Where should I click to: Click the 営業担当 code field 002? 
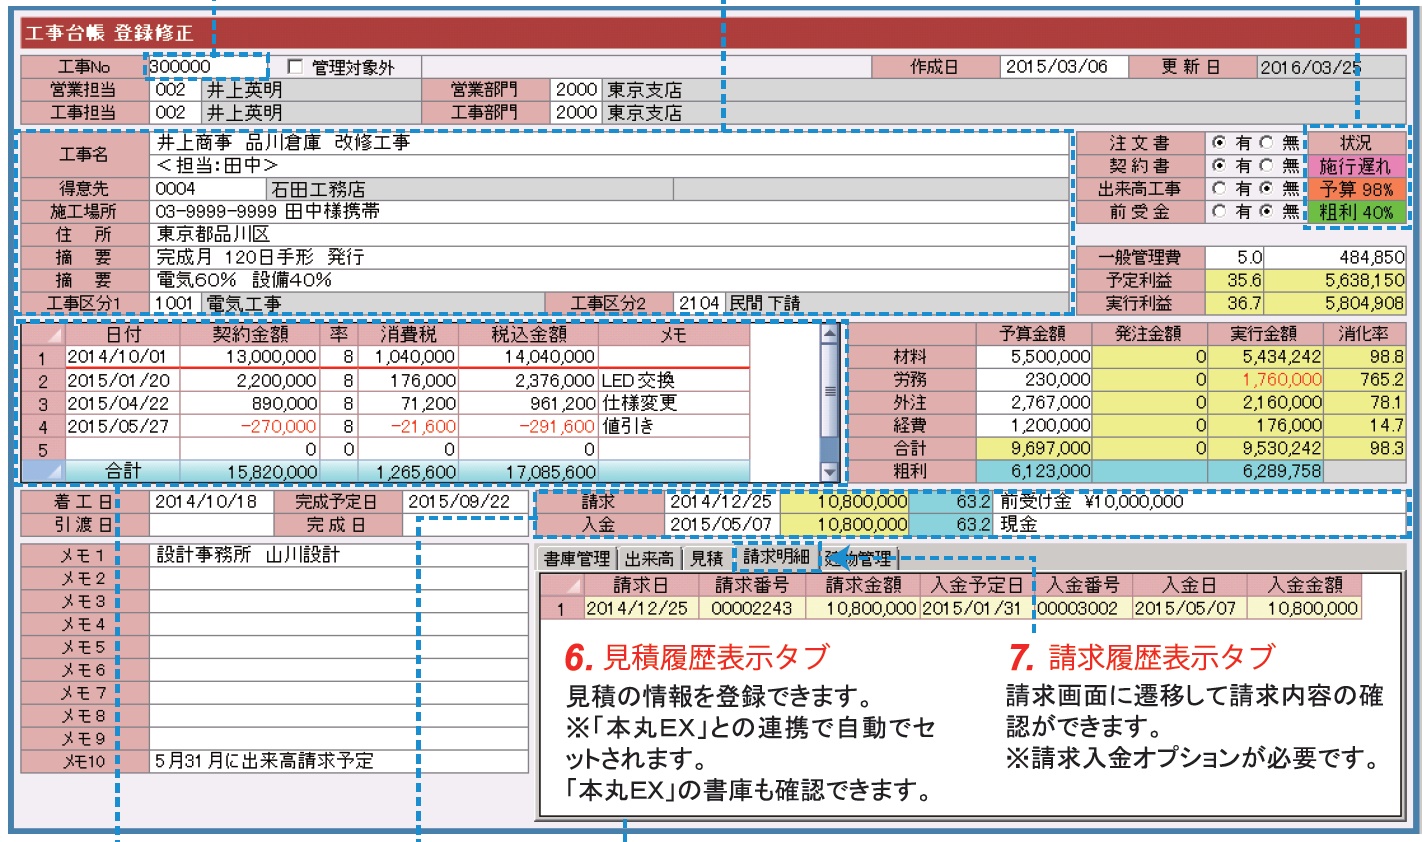tap(176, 90)
